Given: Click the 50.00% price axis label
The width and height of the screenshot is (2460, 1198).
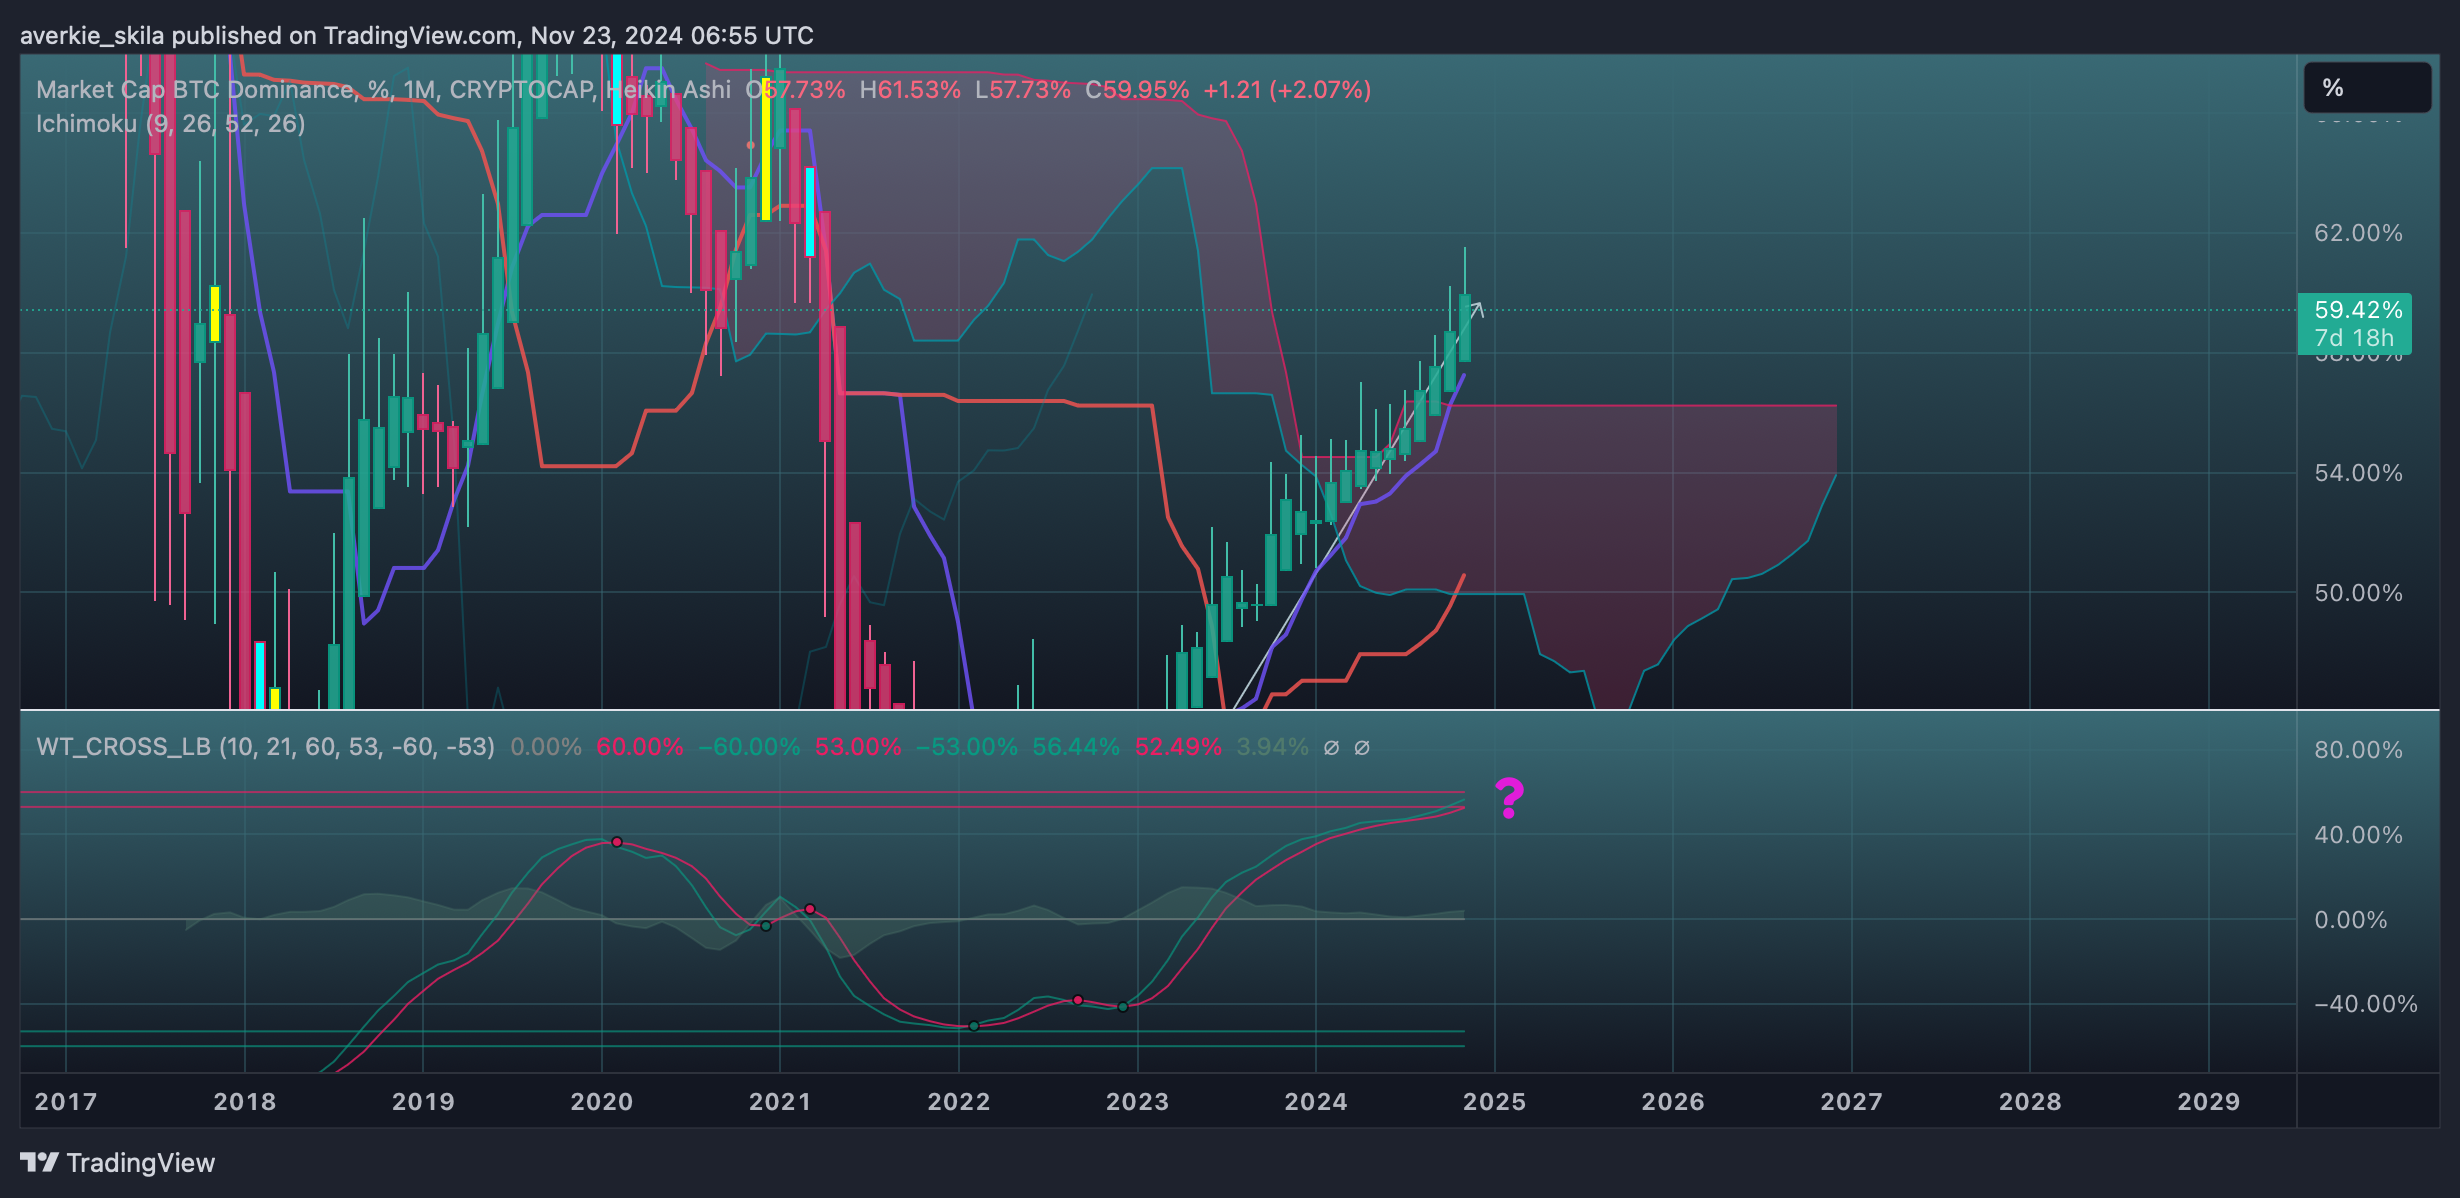Looking at the screenshot, I should point(2358,593).
